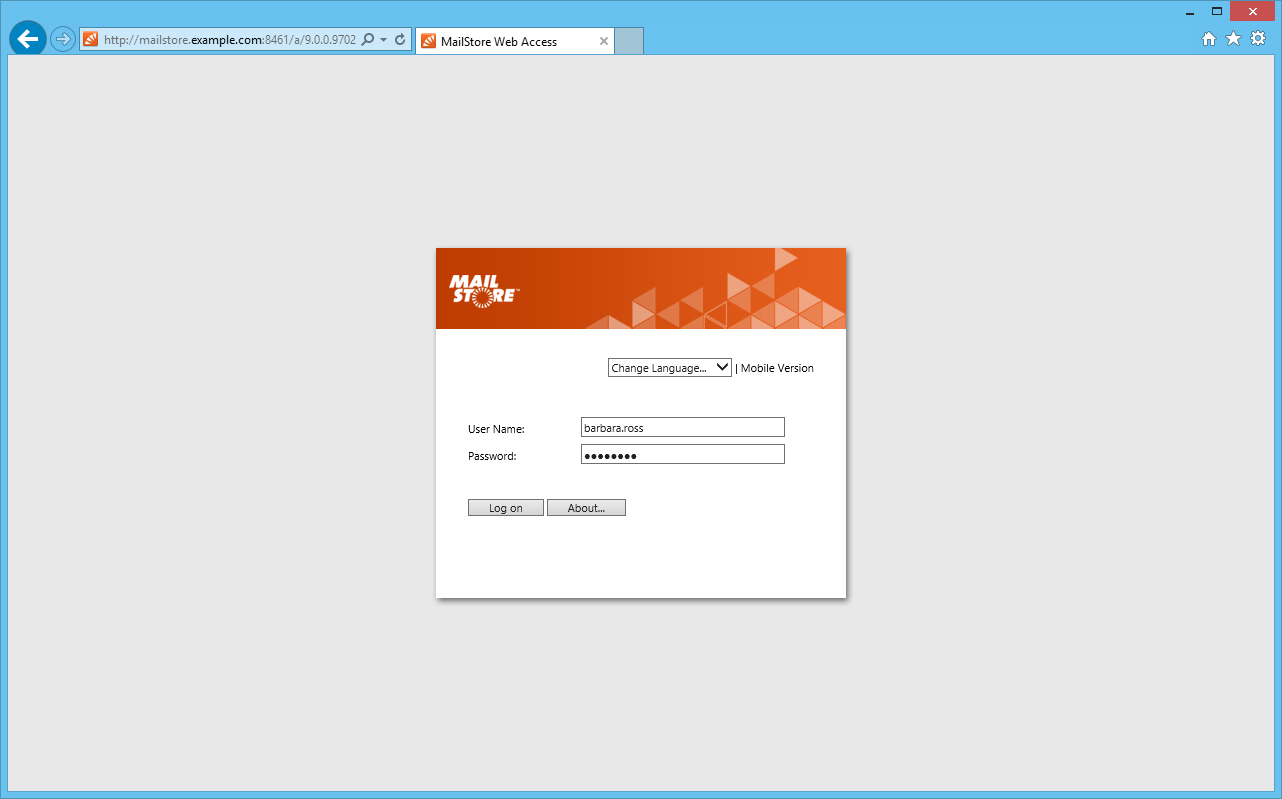Open Favorites using the star icon
The image size is (1282, 799).
pyautogui.click(x=1233, y=39)
